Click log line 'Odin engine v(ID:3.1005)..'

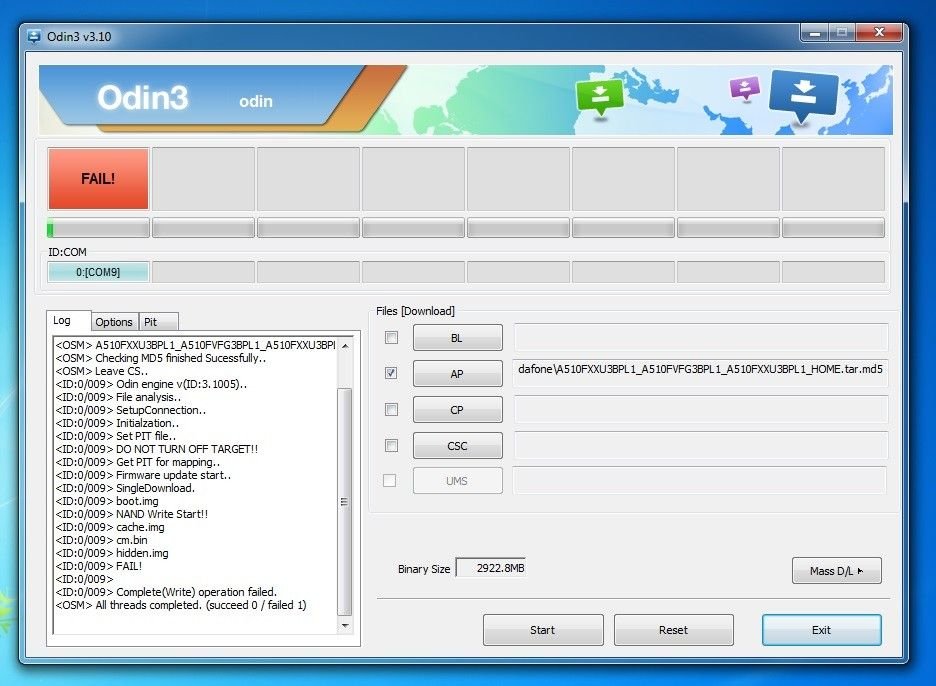(152, 384)
